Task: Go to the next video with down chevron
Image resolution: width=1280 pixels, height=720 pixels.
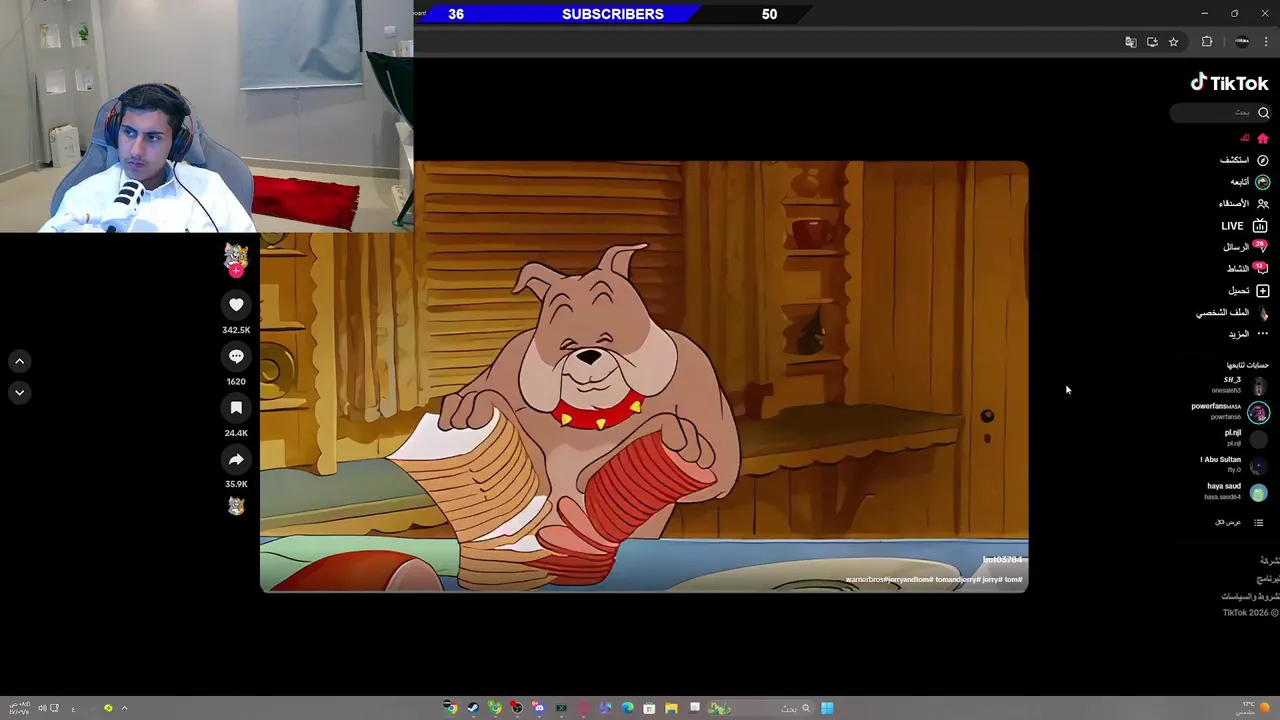Action: pos(19,393)
